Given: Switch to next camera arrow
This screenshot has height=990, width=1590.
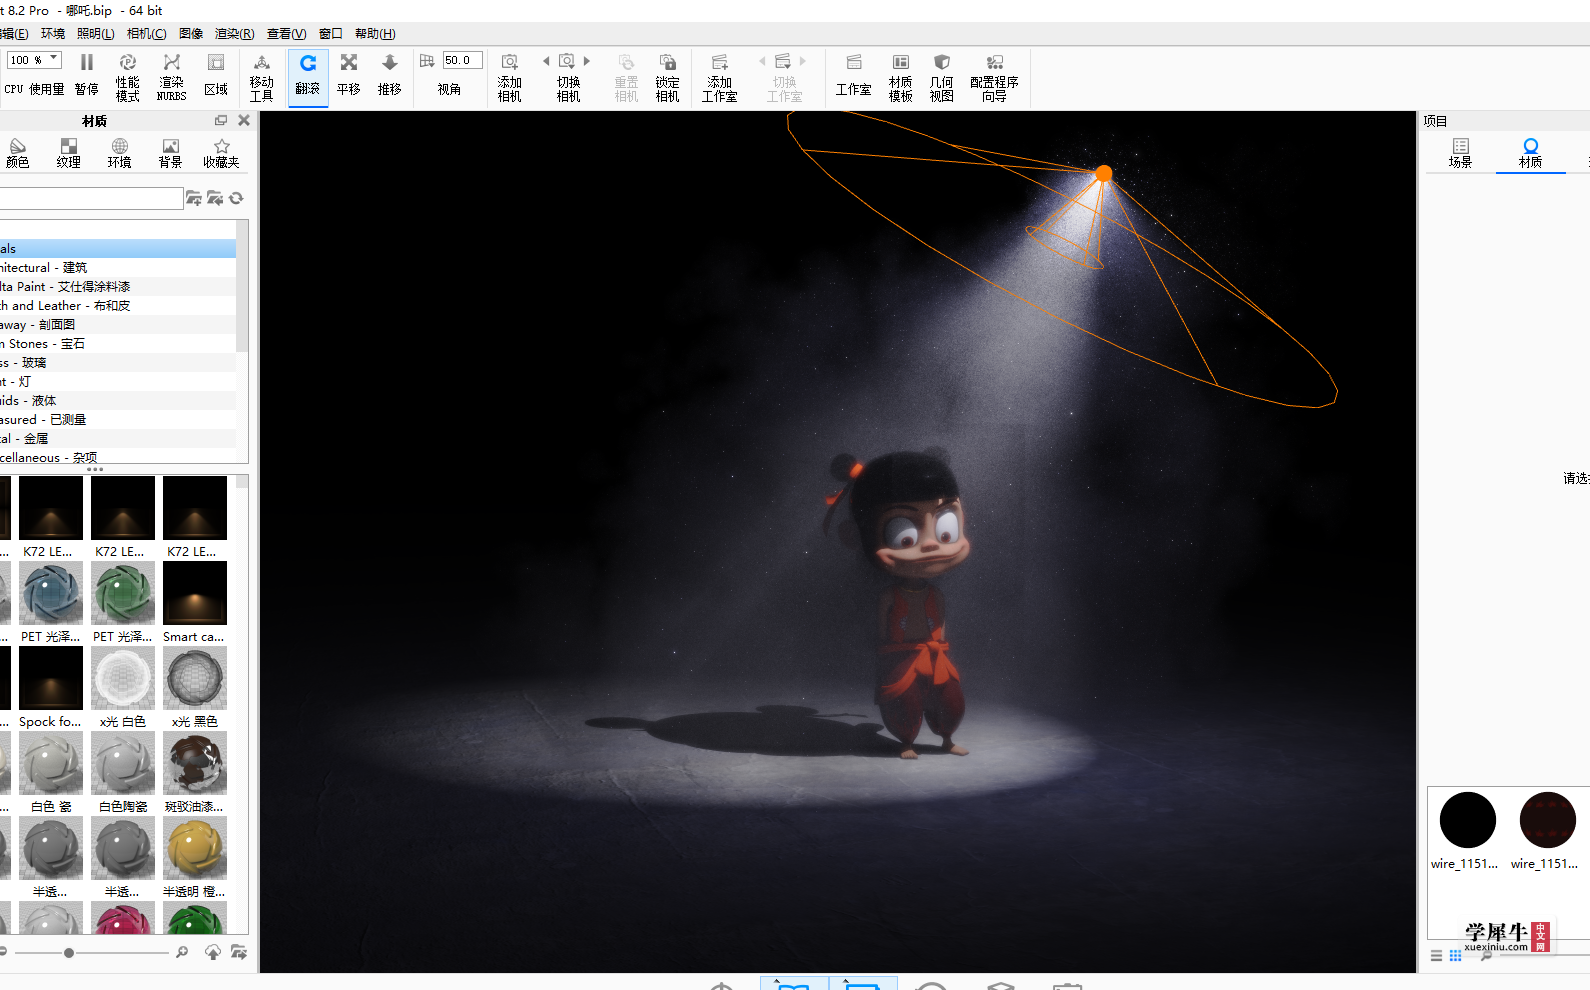Looking at the screenshot, I should [587, 61].
